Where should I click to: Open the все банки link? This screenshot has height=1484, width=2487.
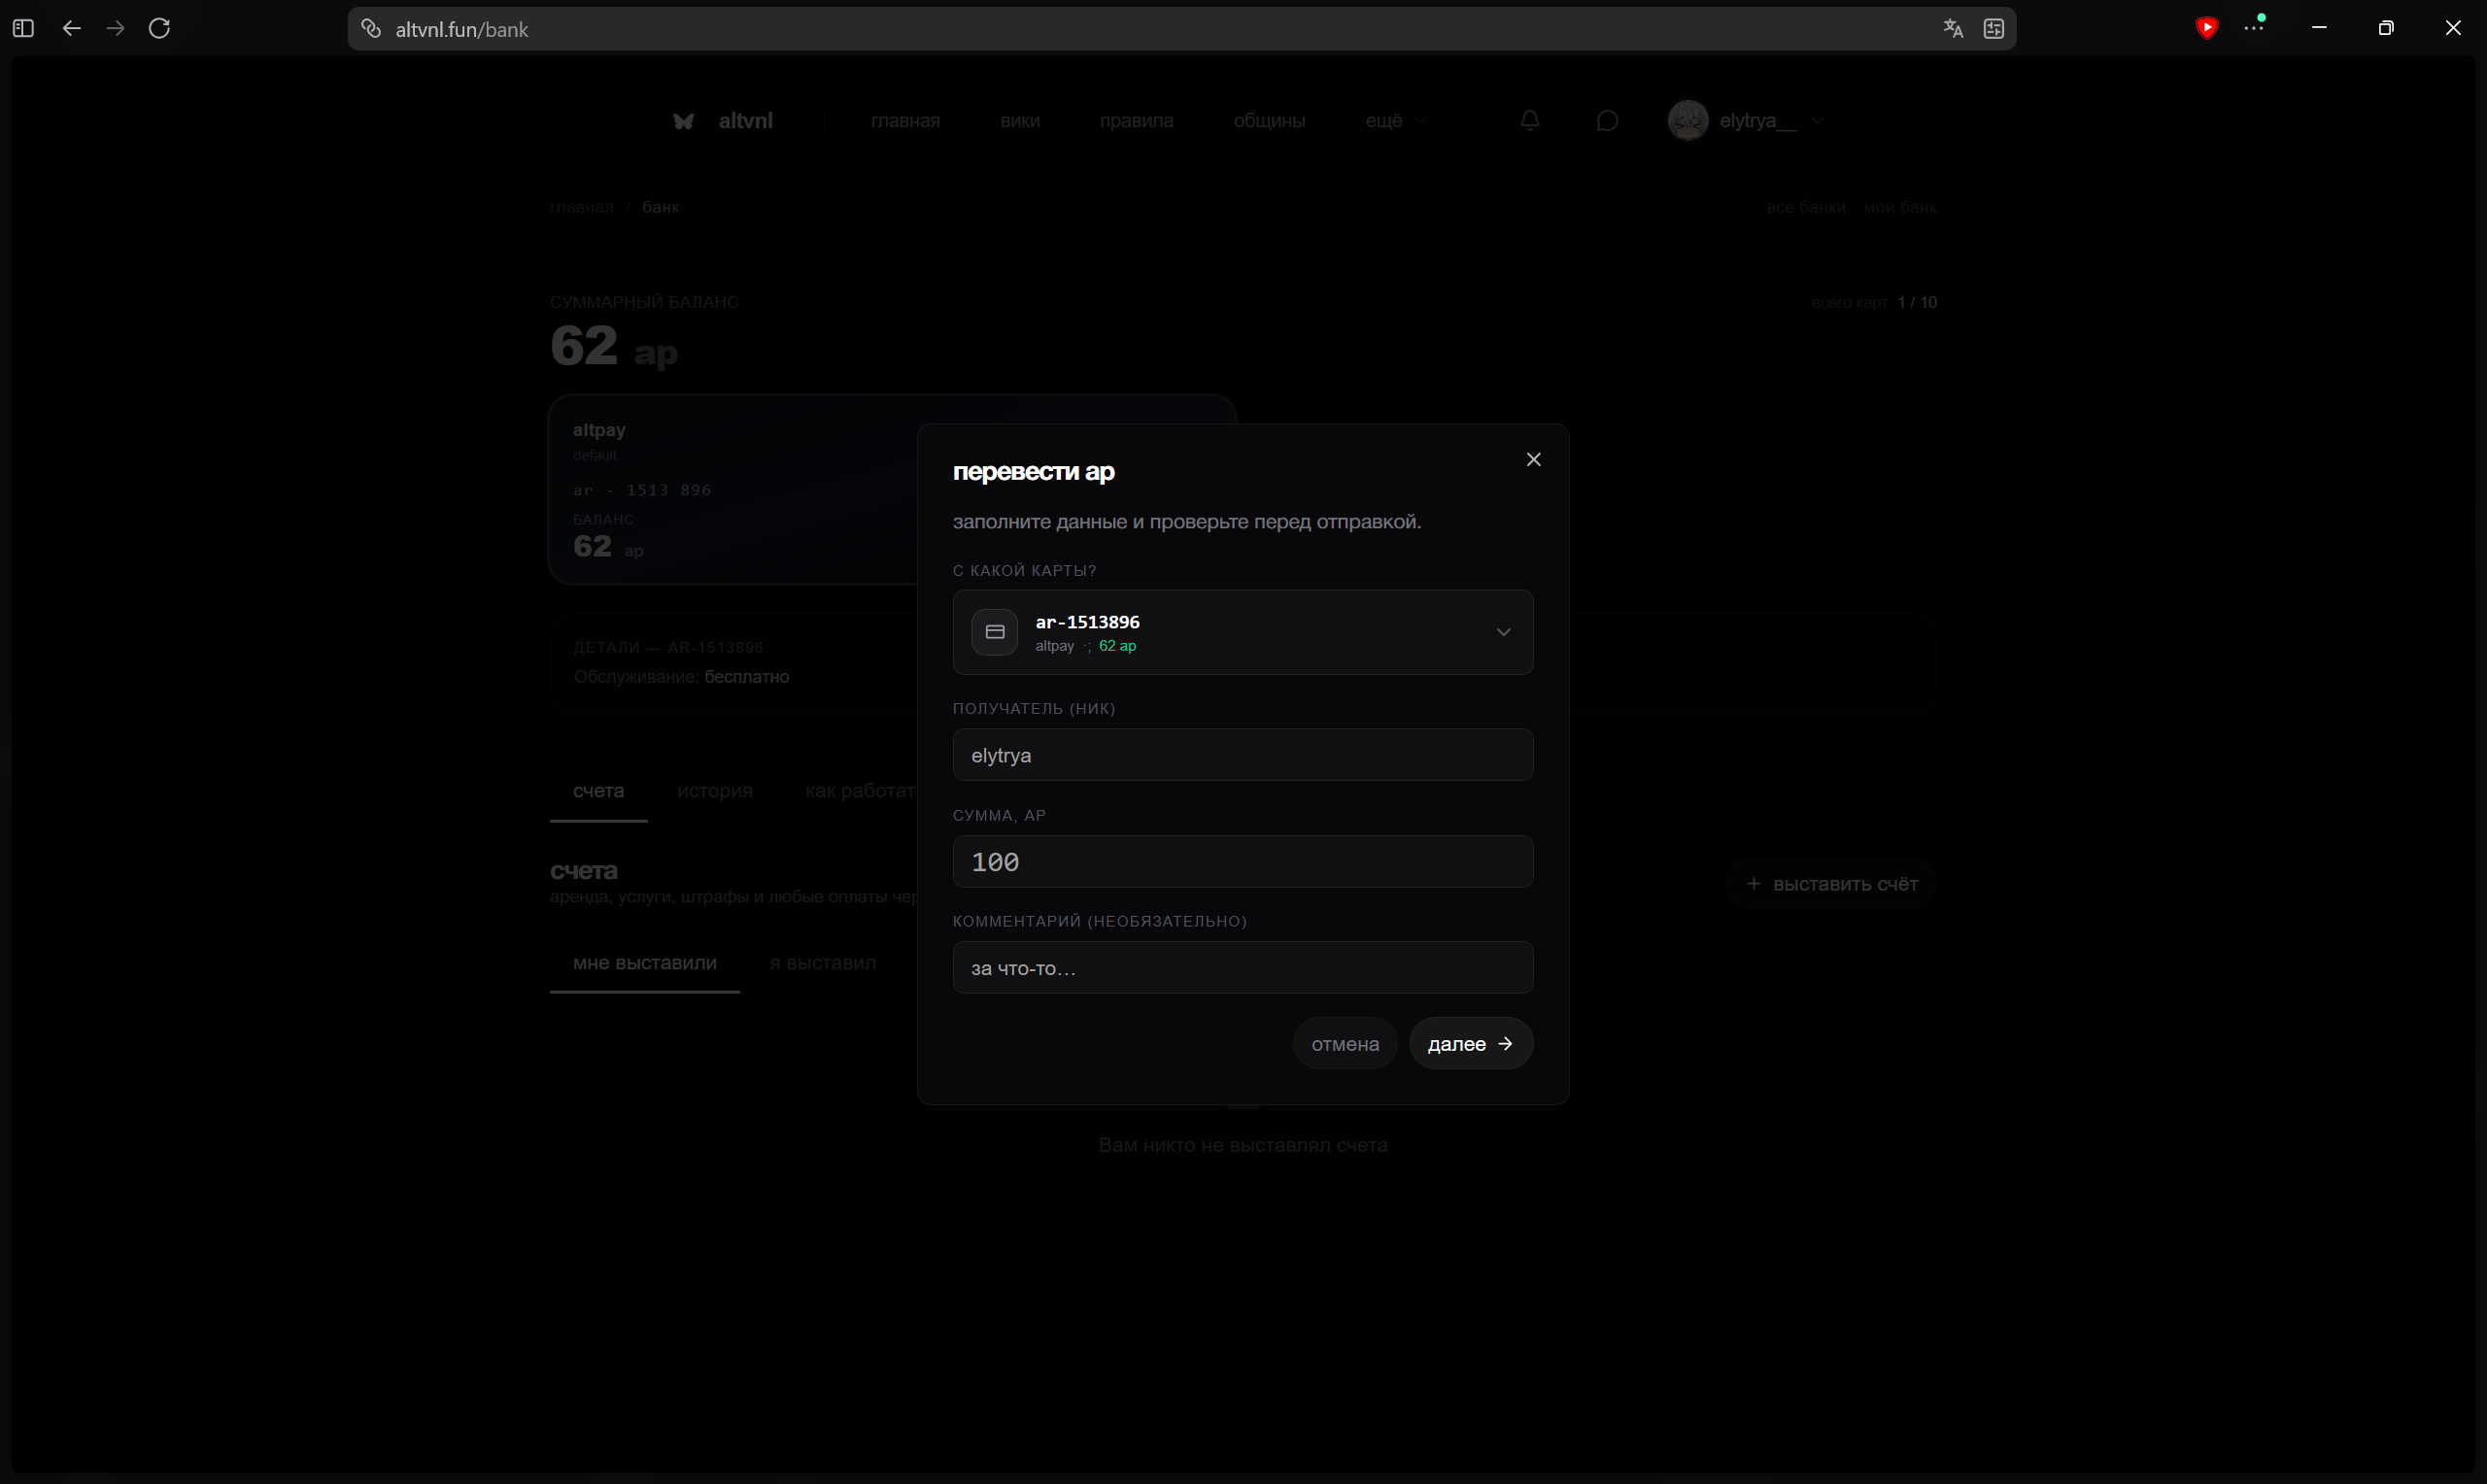click(x=1805, y=207)
